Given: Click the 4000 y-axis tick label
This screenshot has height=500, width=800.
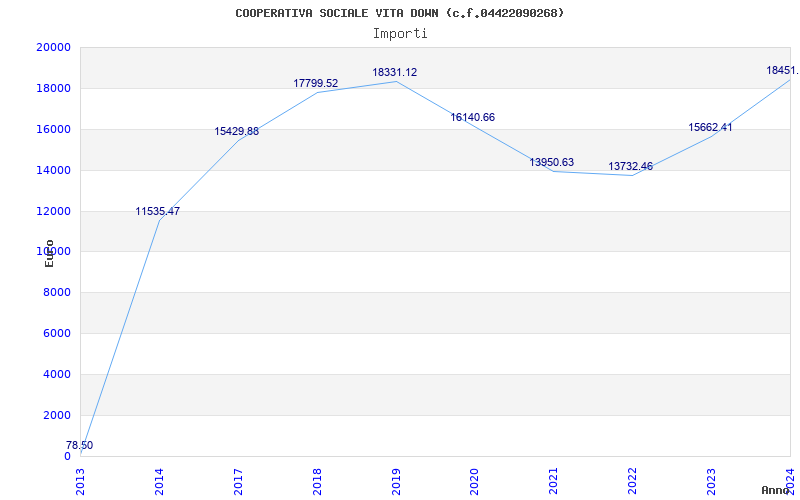Looking at the screenshot, I should (x=57, y=374).
